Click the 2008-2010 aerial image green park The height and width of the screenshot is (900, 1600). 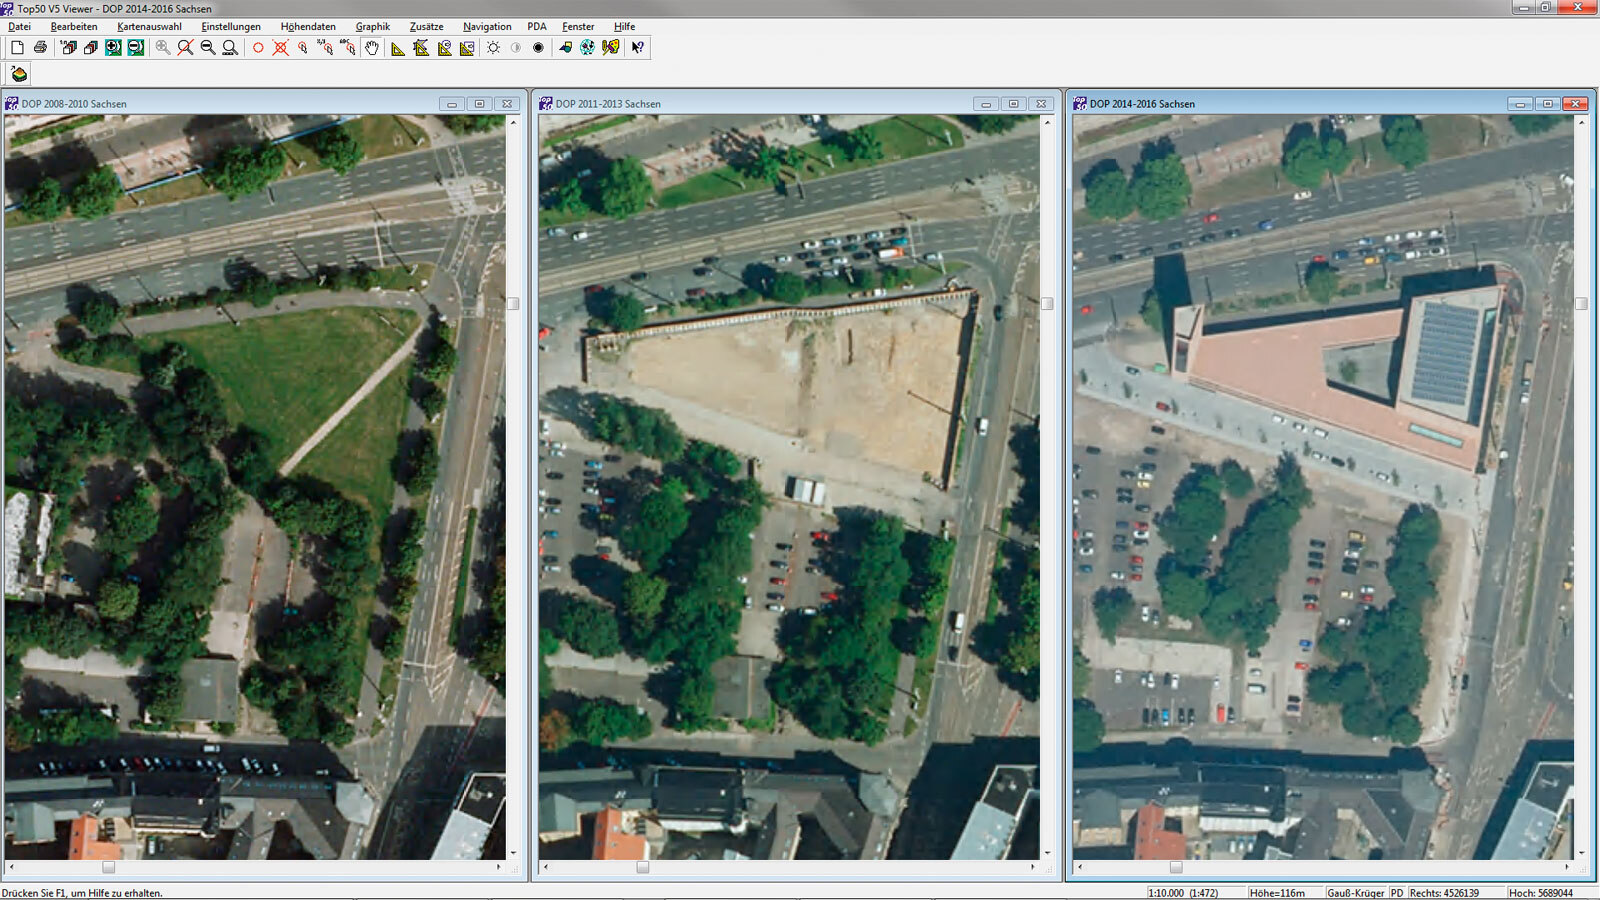[x=255, y=487]
